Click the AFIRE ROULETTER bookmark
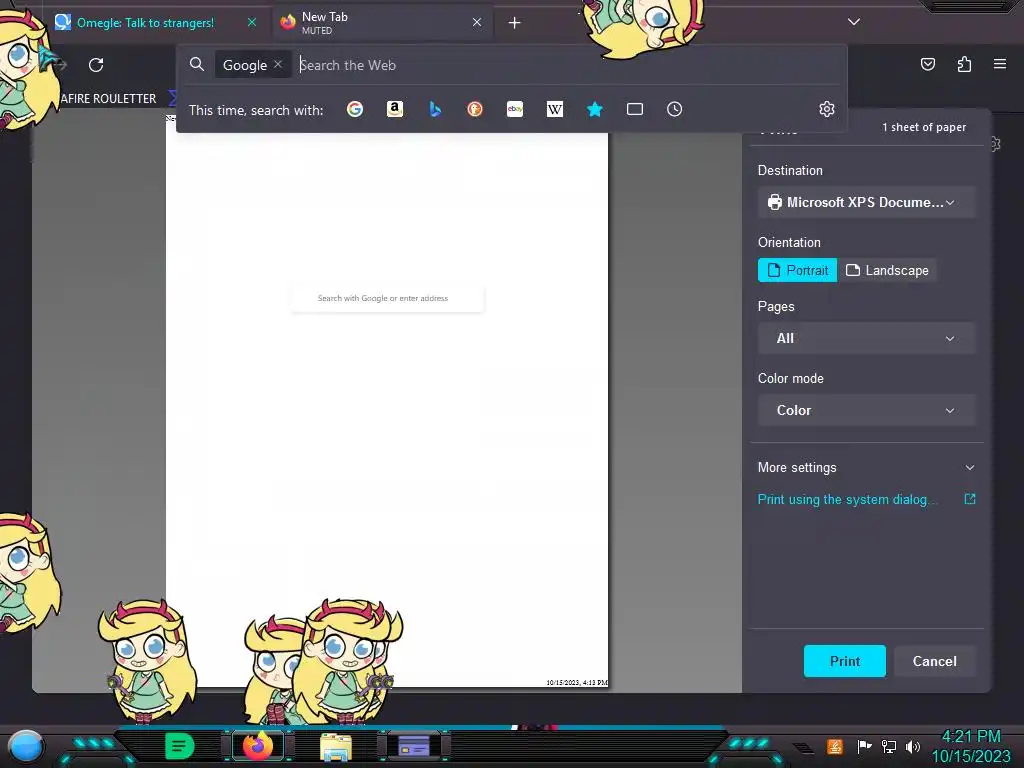Viewport: 1024px width, 768px height. [108, 99]
